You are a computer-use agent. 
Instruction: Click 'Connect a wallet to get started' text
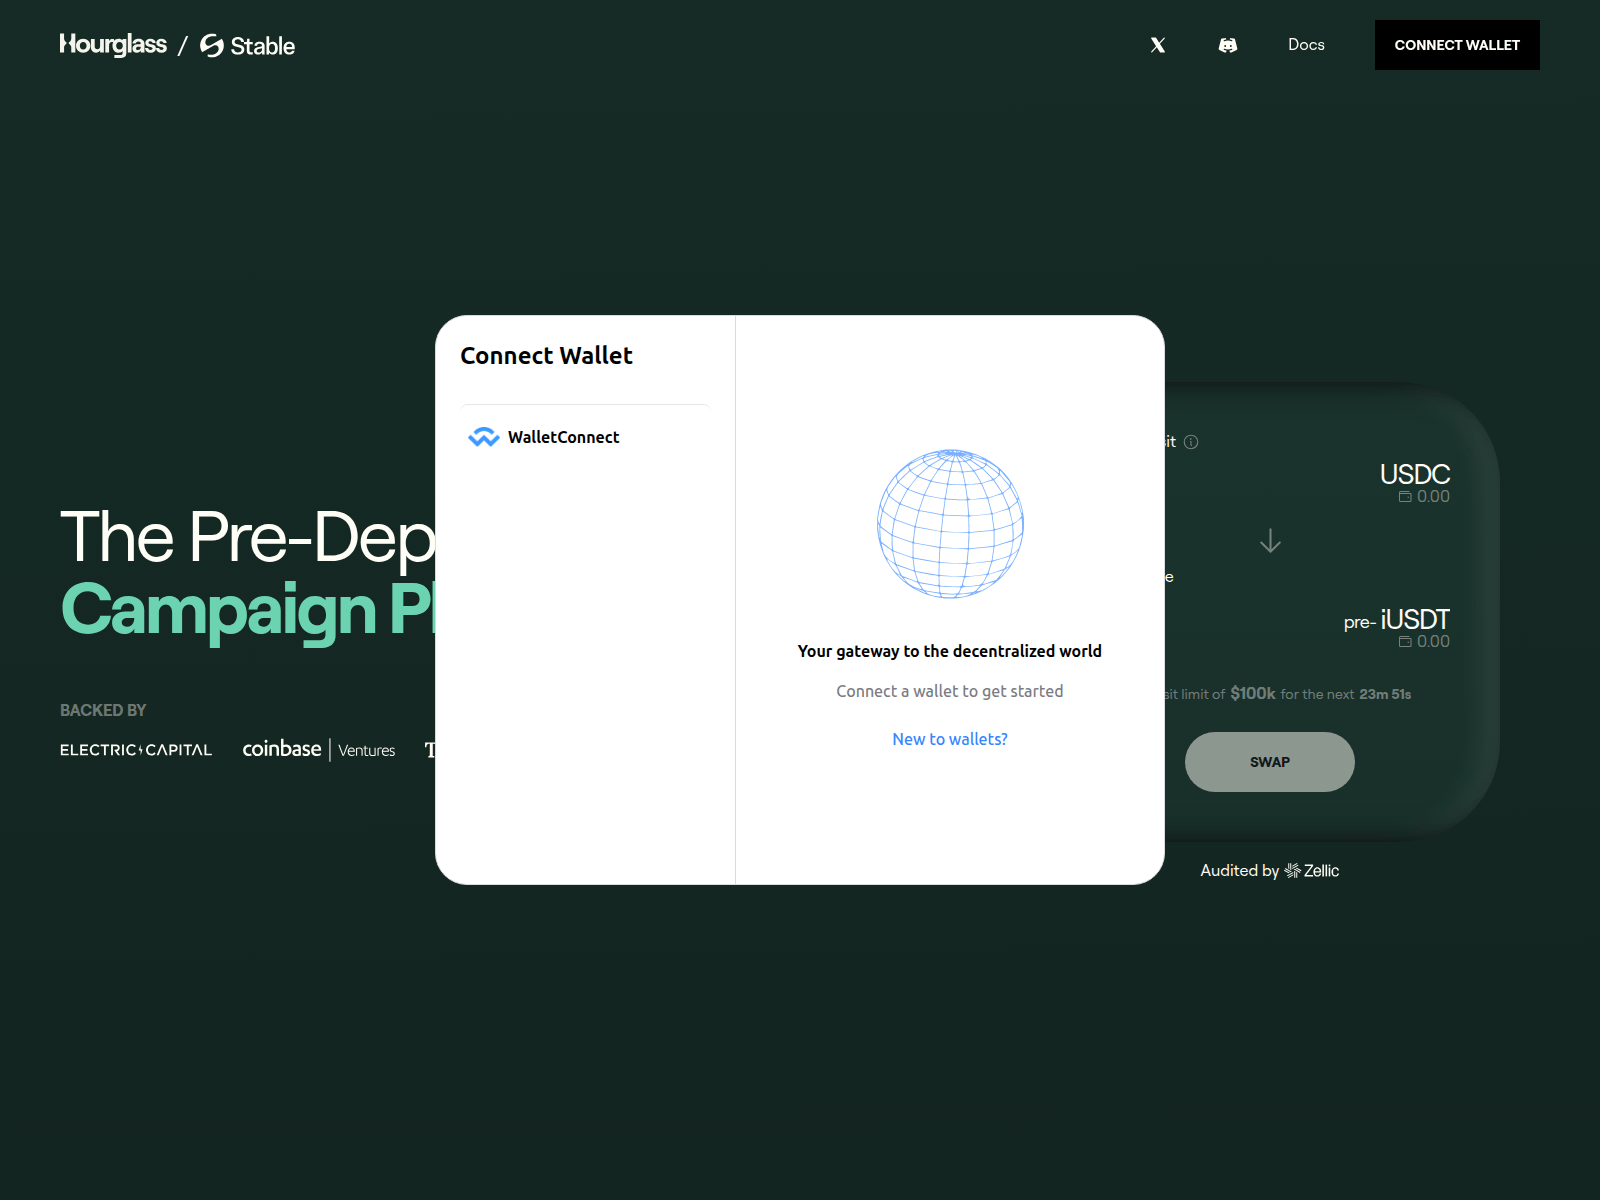(x=950, y=691)
